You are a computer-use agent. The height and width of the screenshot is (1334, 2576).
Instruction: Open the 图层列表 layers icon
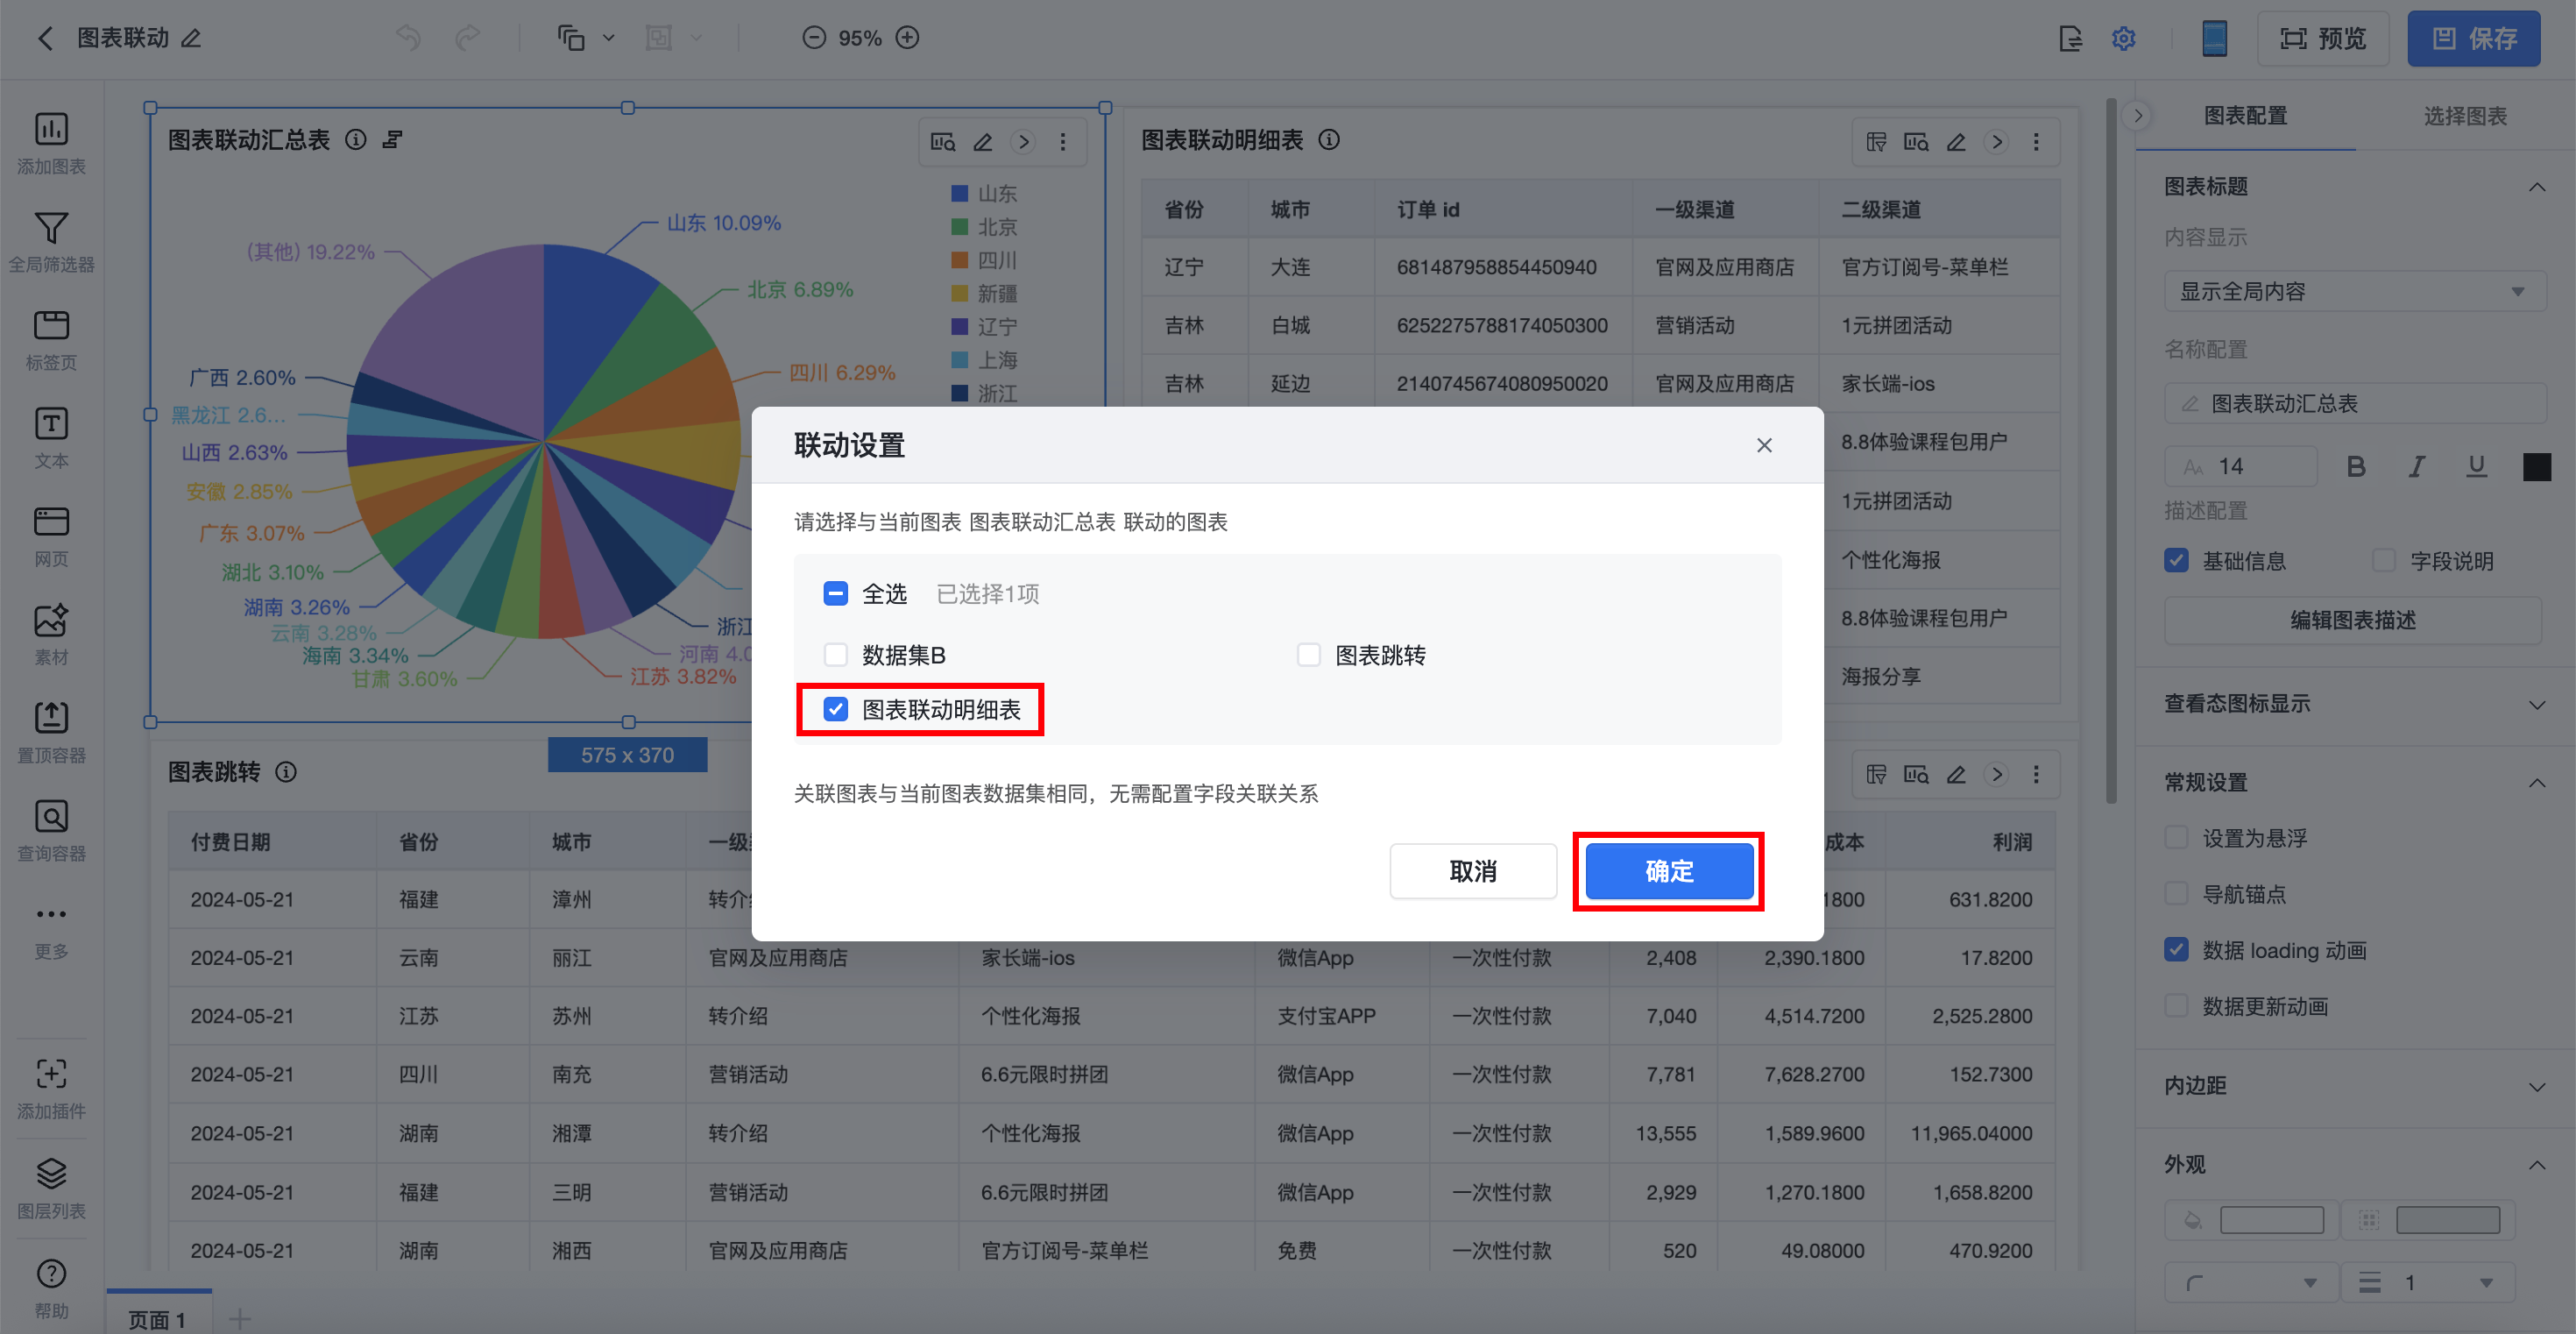tap(51, 1174)
